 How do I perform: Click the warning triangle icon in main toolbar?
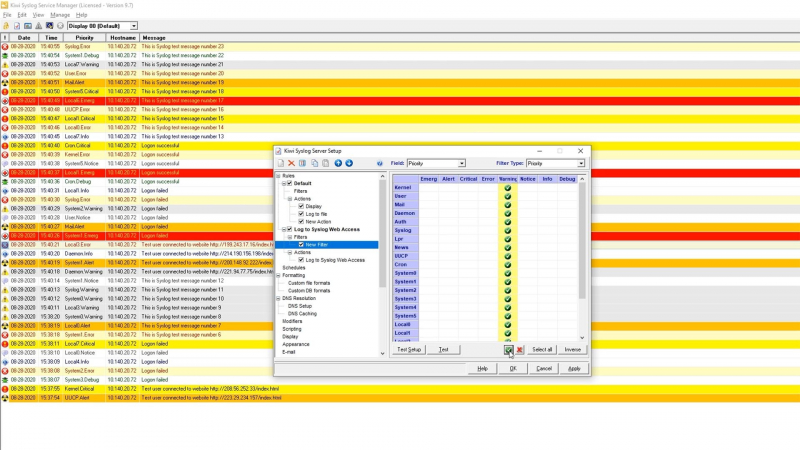tap(38, 26)
